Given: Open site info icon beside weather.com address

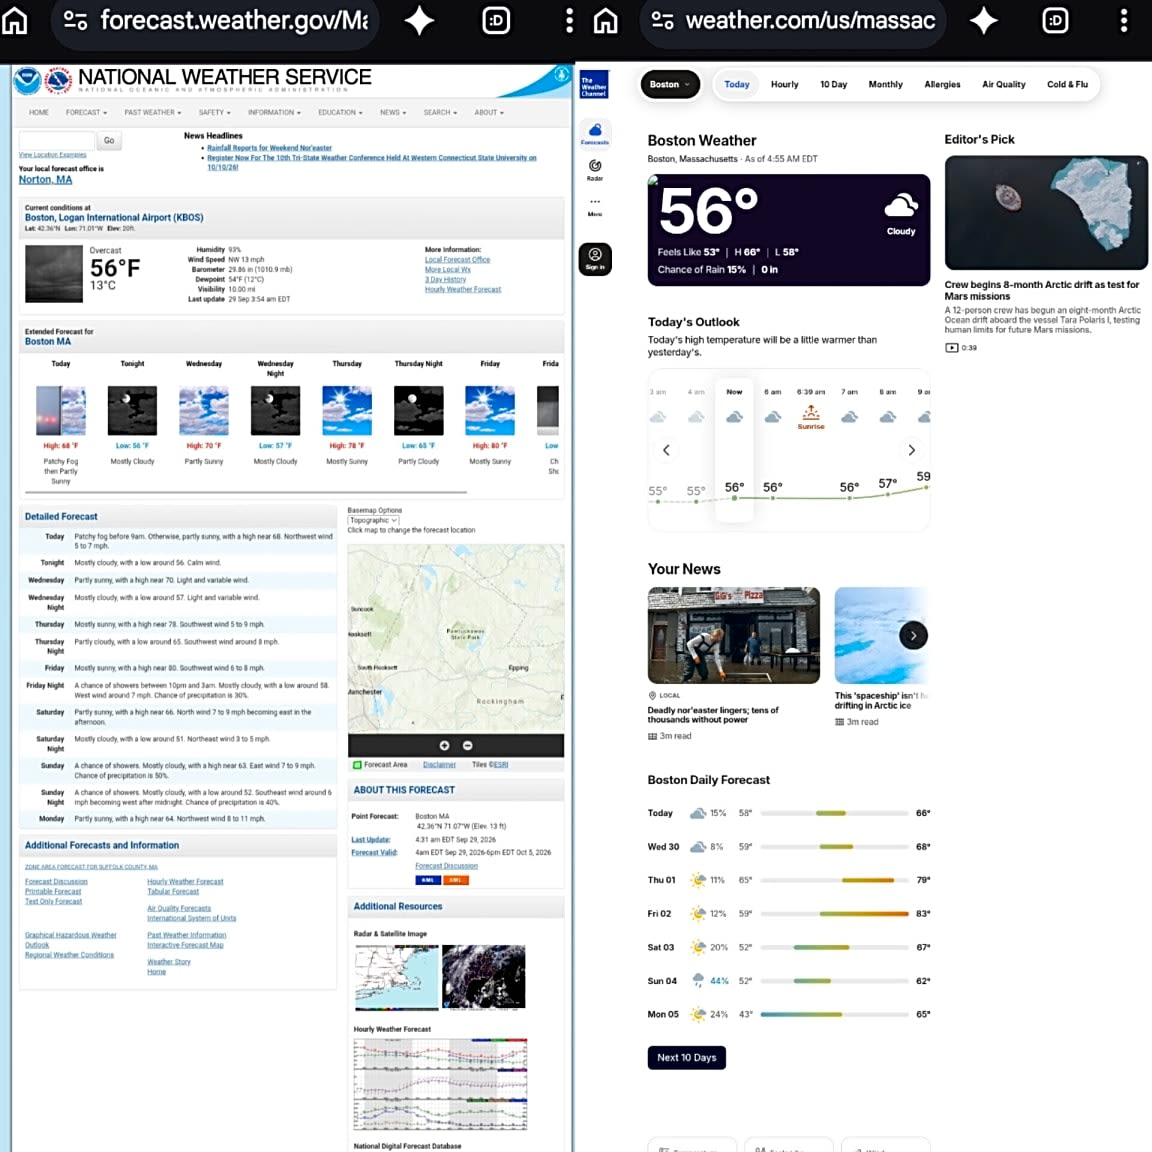Looking at the screenshot, I should pyautogui.click(x=663, y=21).
